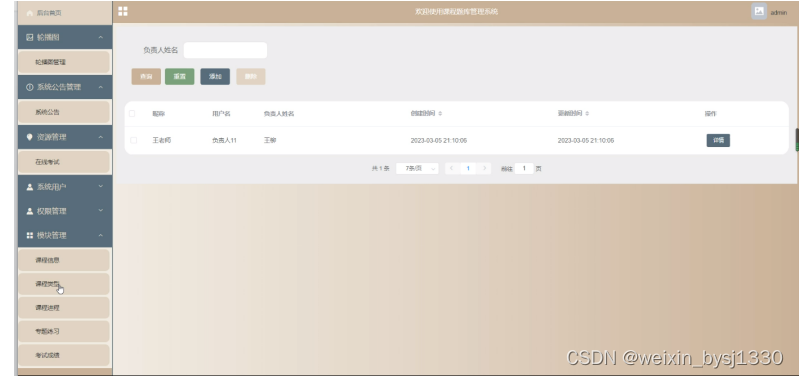Select page 1 in pagination
Image resolution: width=799 pixels, height=378 pixels.
468,168
